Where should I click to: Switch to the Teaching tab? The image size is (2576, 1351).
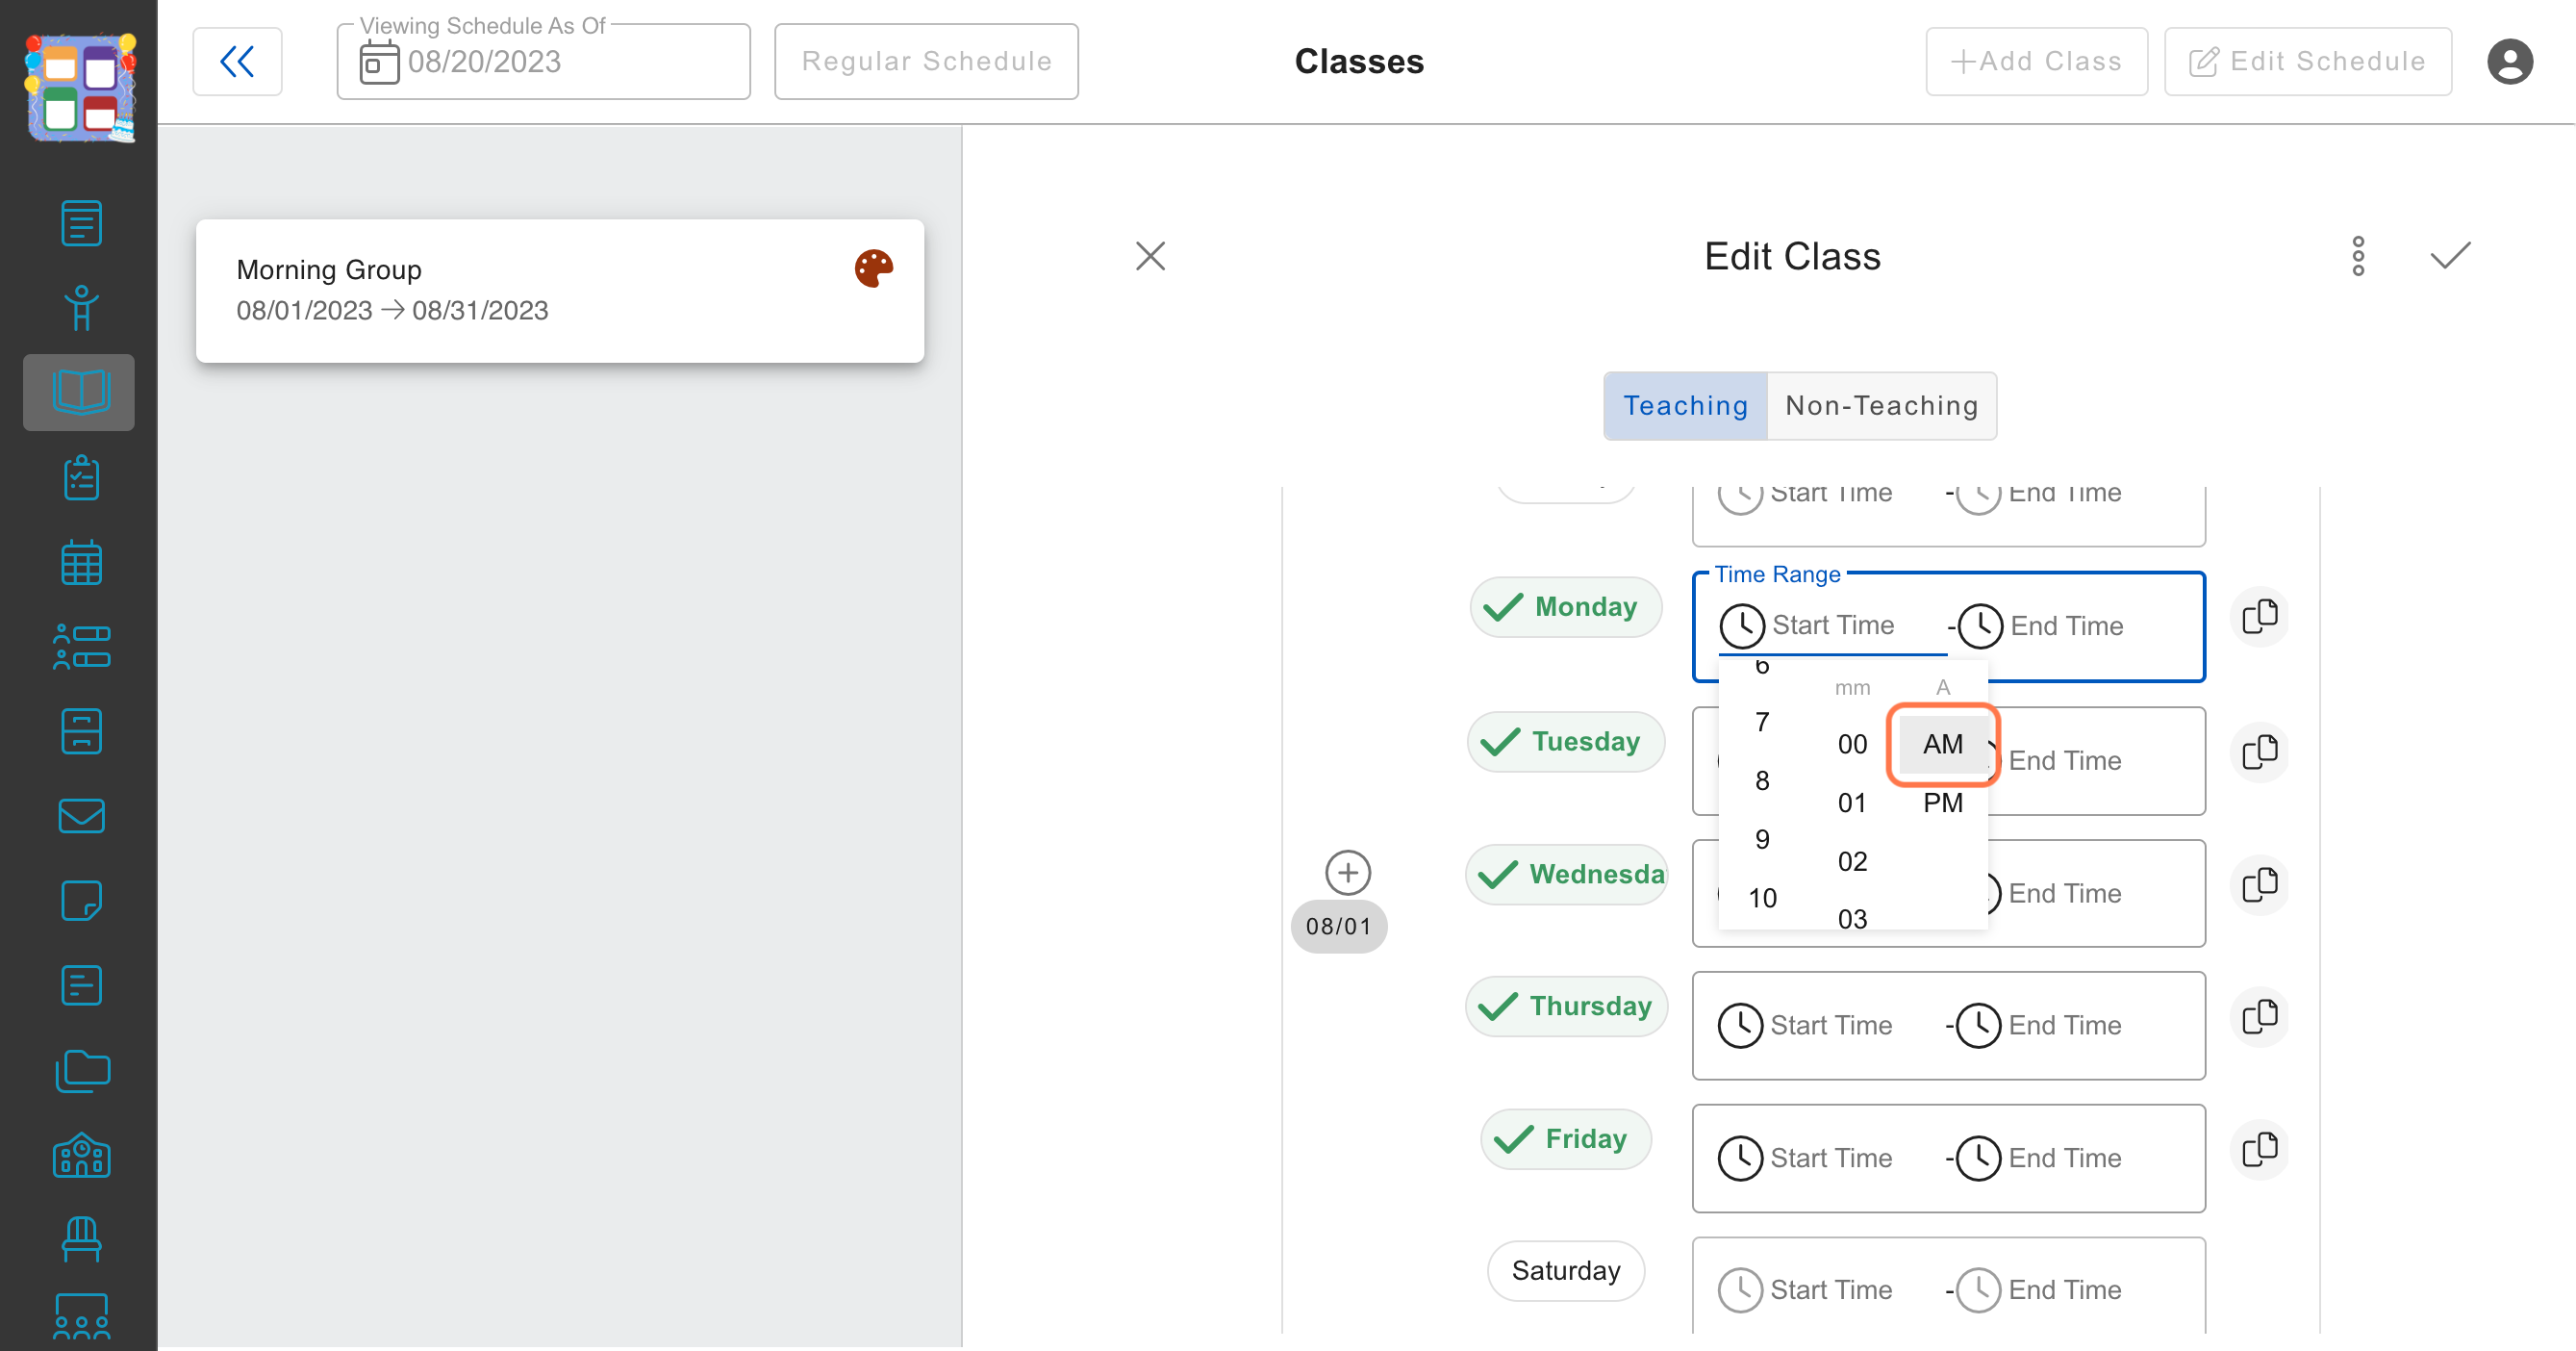coord(1685,406)
